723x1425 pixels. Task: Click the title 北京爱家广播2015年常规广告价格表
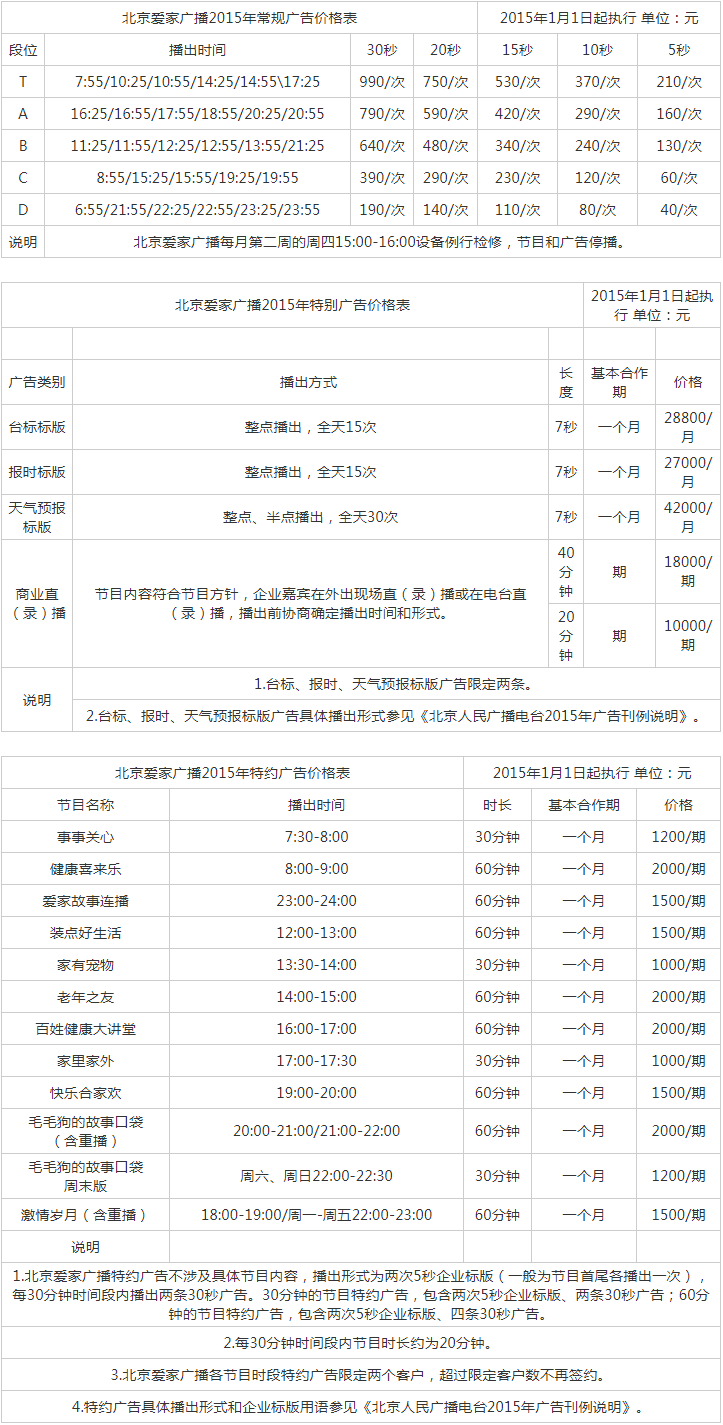coord(238,18)
